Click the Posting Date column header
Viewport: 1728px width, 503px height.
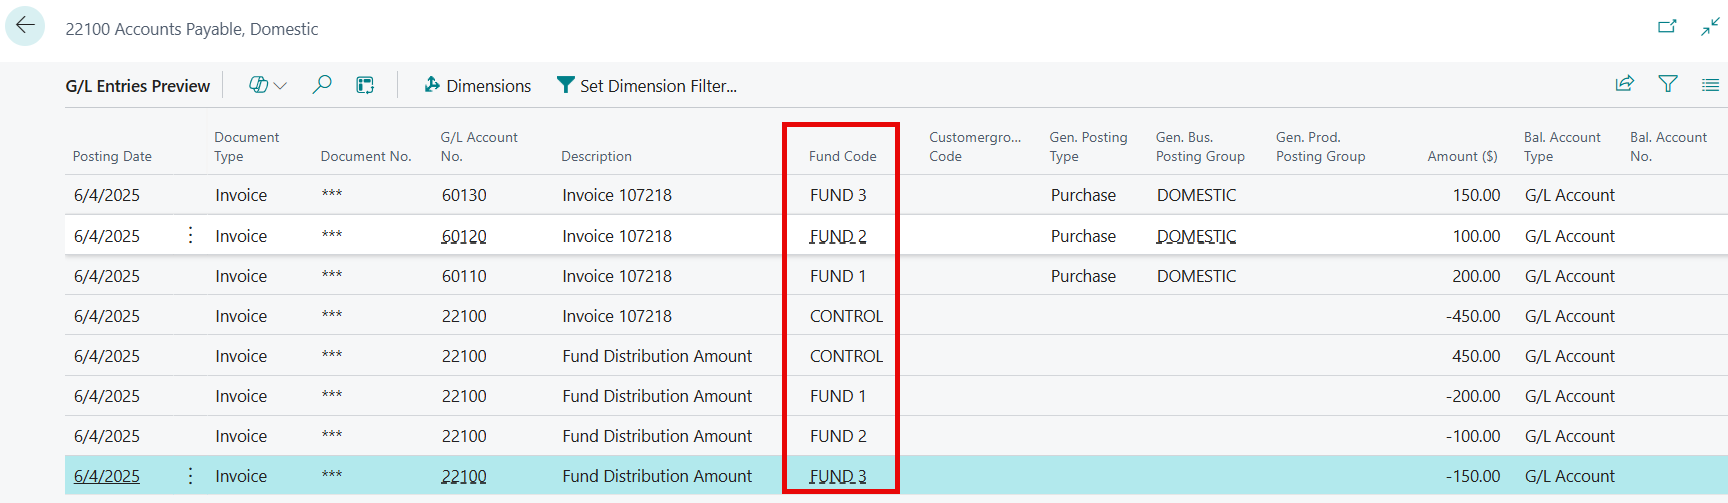112,156
